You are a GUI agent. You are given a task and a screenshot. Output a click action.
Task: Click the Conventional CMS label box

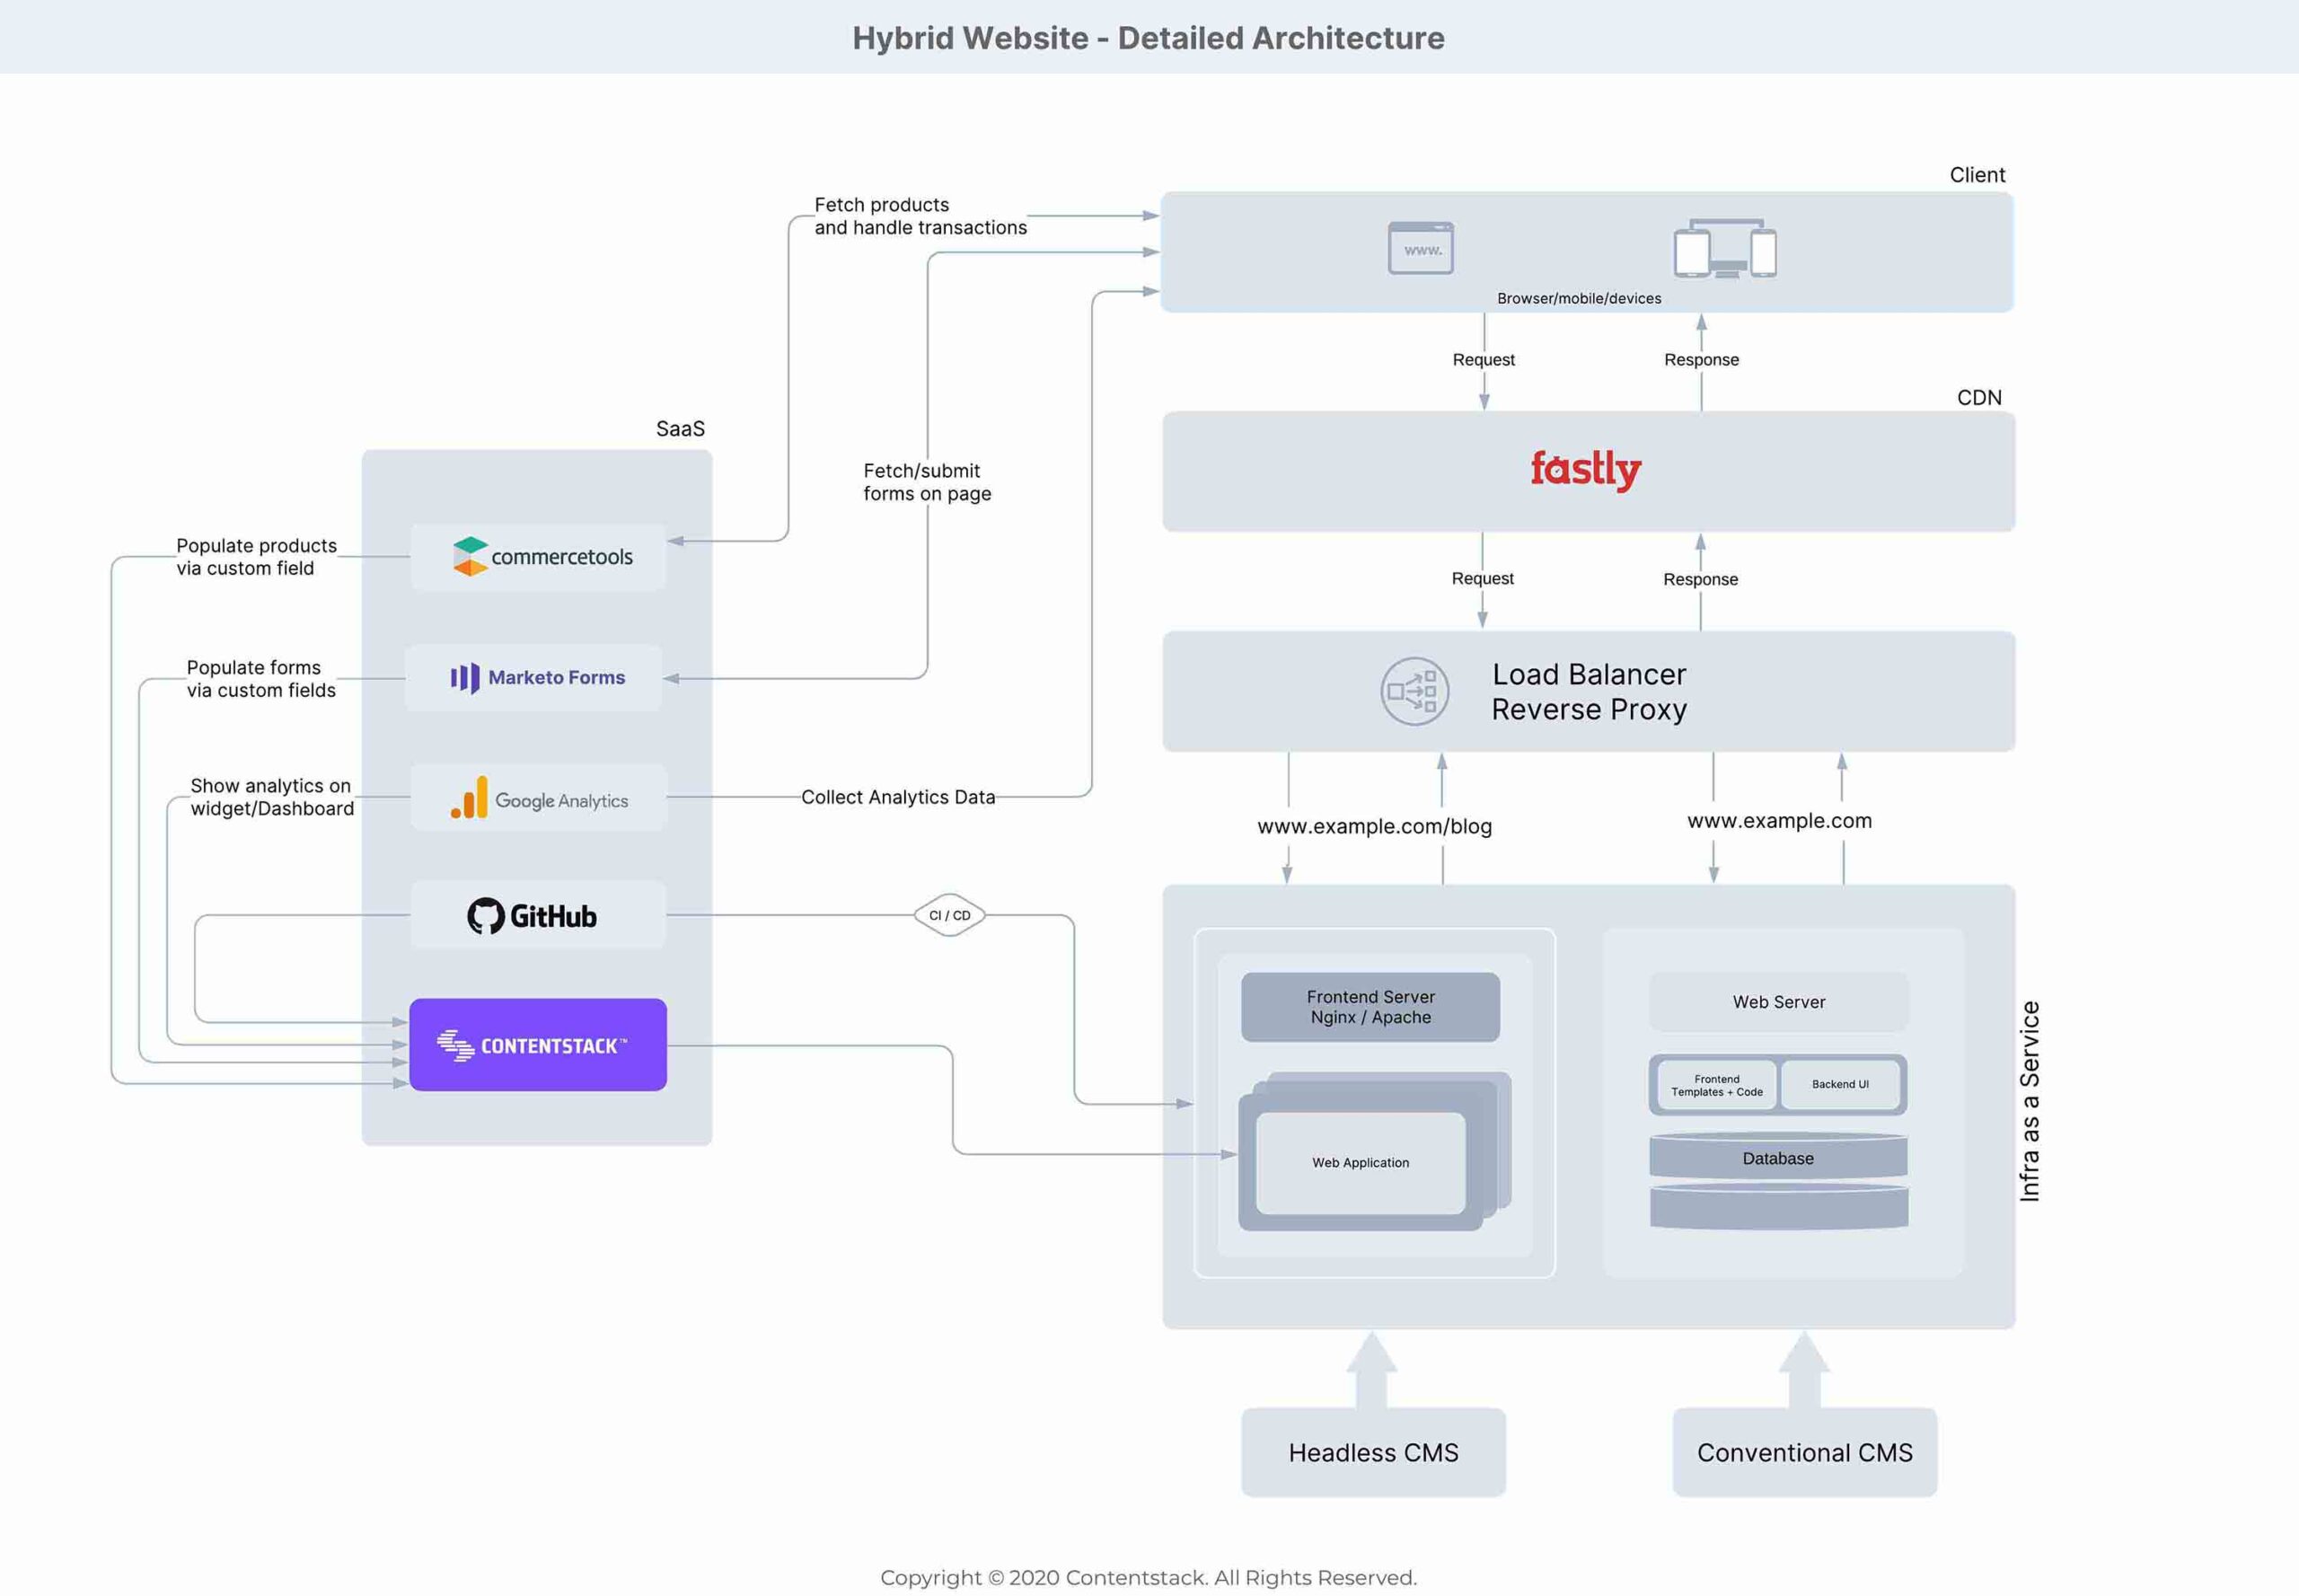[x=1804, y=1453]
